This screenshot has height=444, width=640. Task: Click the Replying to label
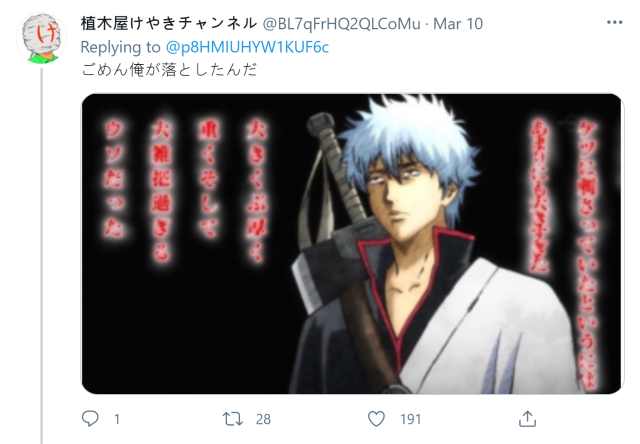(x=120, y=47)
